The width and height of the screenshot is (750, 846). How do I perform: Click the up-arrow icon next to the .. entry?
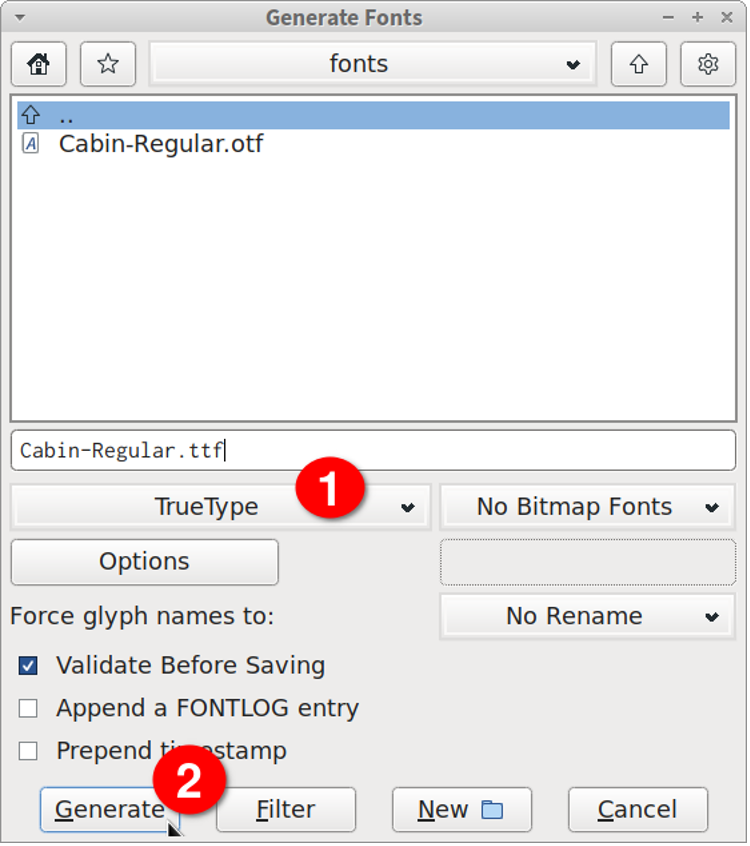30,114
